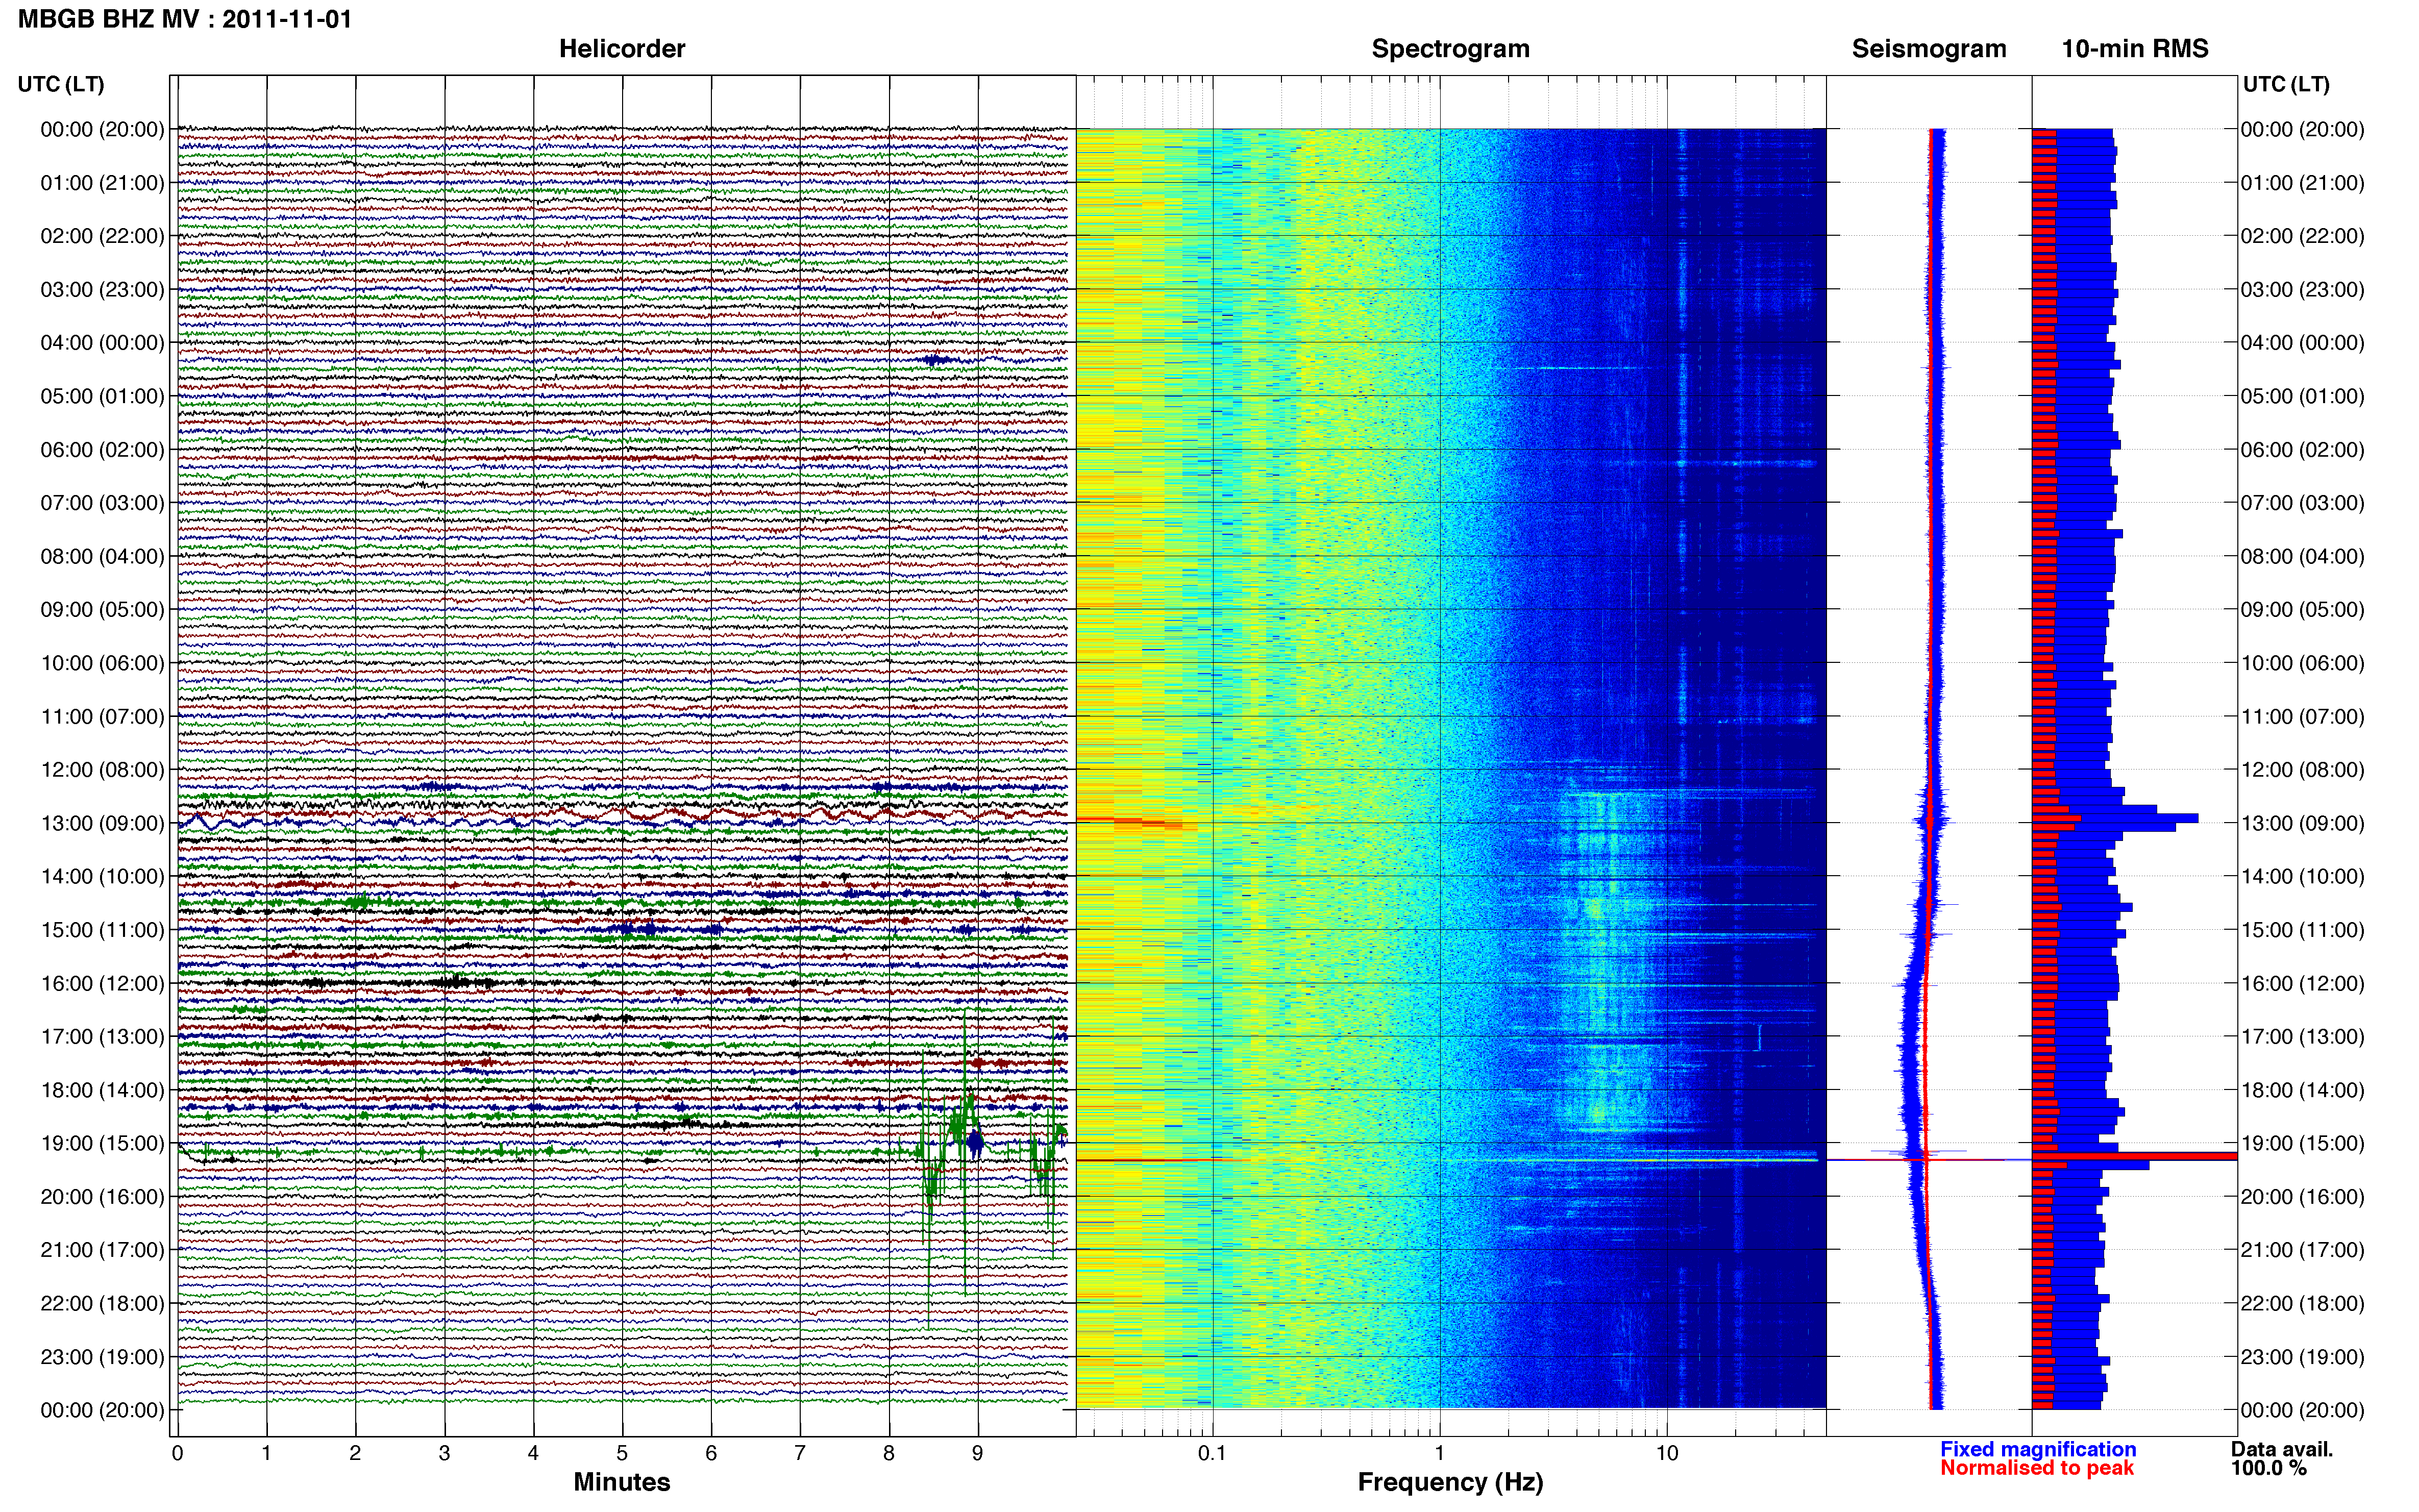Image resolution: width=2419 pixels, height=1512 pixels.
Task: Click right-axis time label '22:00 (18:00)'
Action: [2303, 1304]
